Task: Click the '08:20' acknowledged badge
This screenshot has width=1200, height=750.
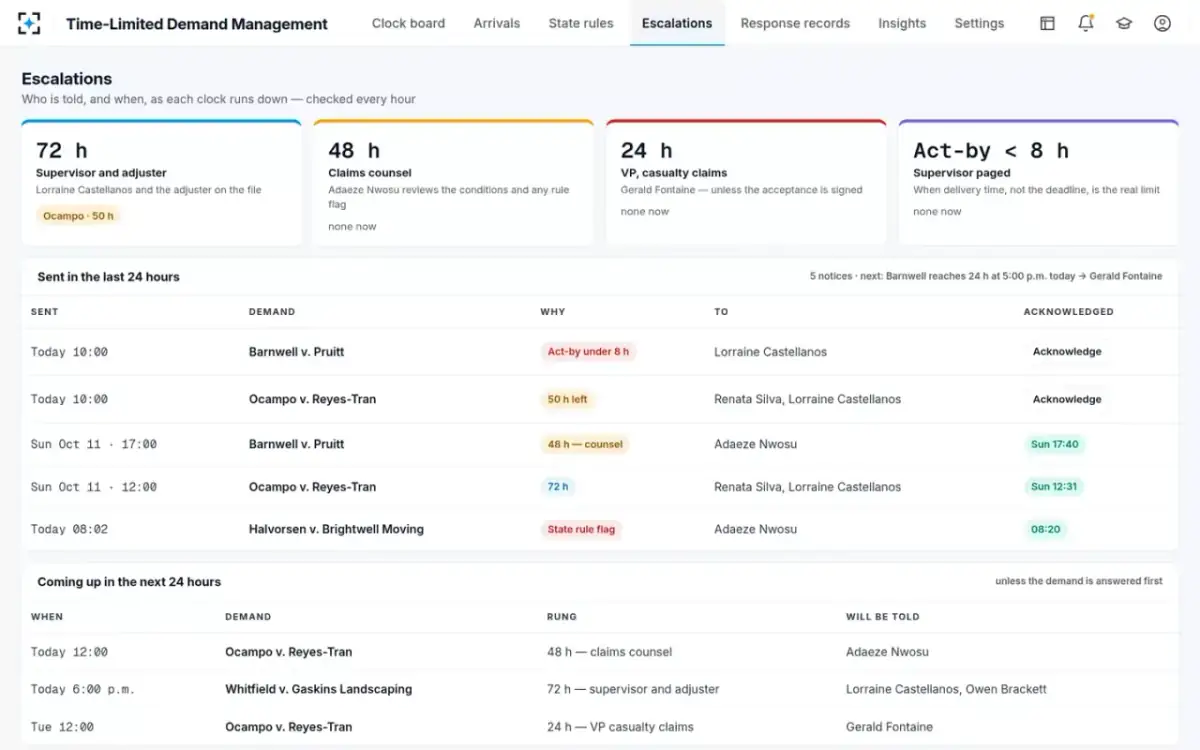Action: [1045, 529]
